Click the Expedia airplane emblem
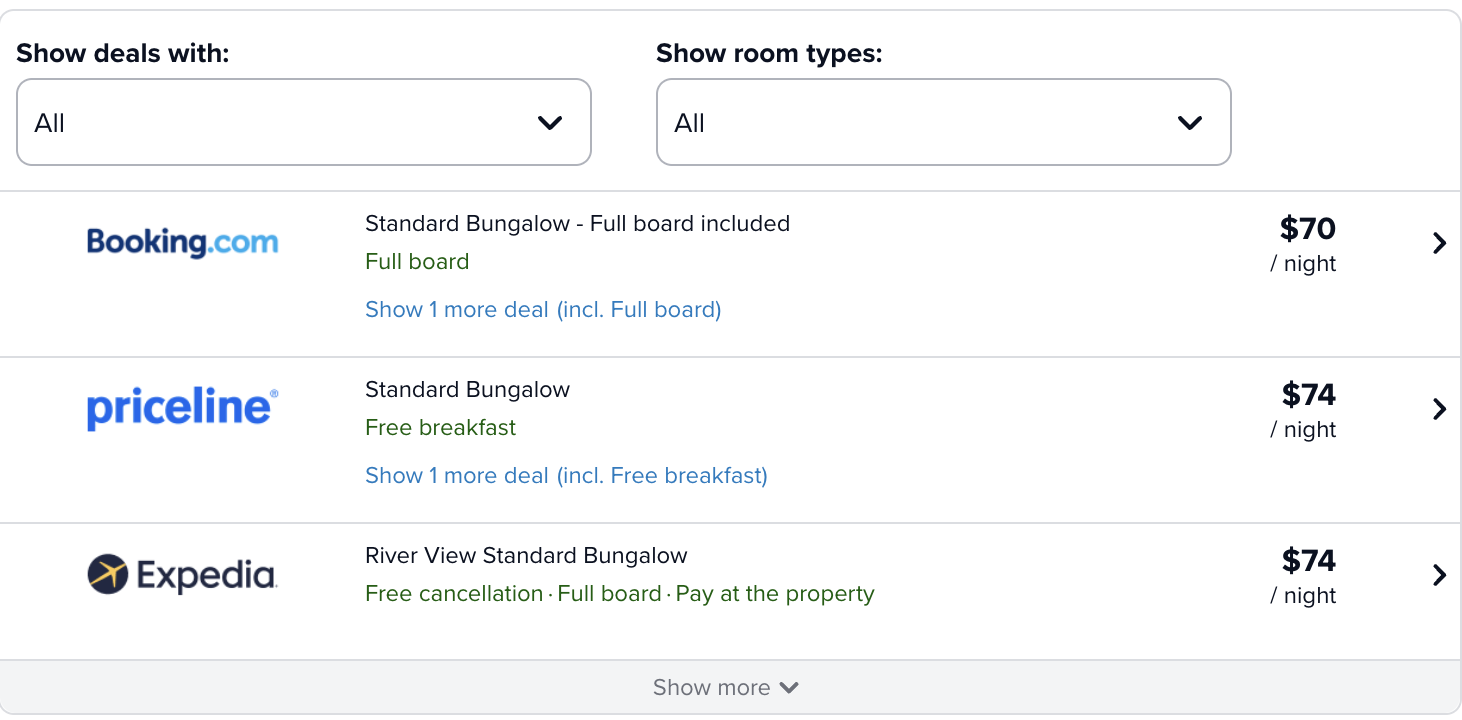Image resolution: width=1462 pixels, height=720 pixels. coord(108,574)
